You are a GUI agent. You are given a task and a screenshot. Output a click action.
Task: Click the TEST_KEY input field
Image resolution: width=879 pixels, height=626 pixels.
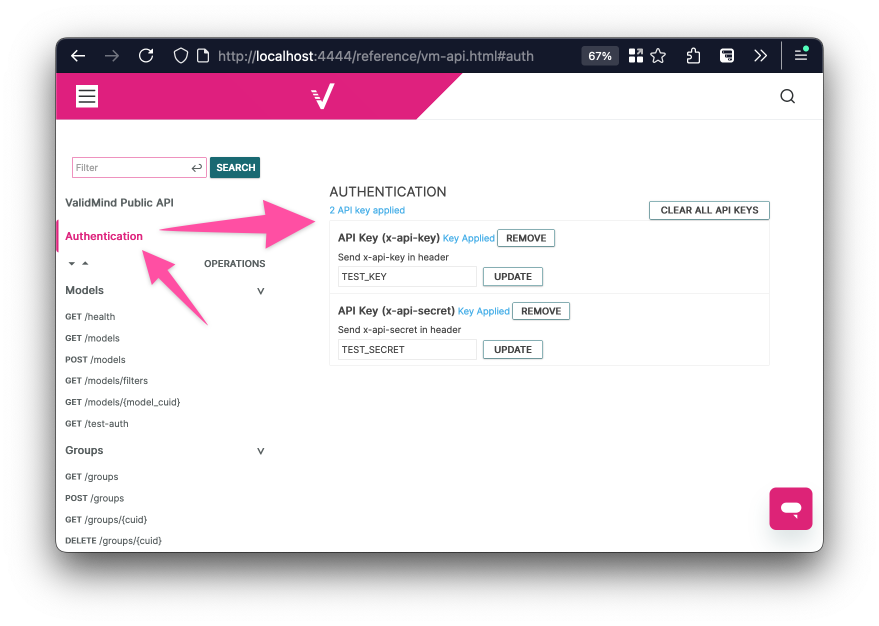(x=407, y=277)
